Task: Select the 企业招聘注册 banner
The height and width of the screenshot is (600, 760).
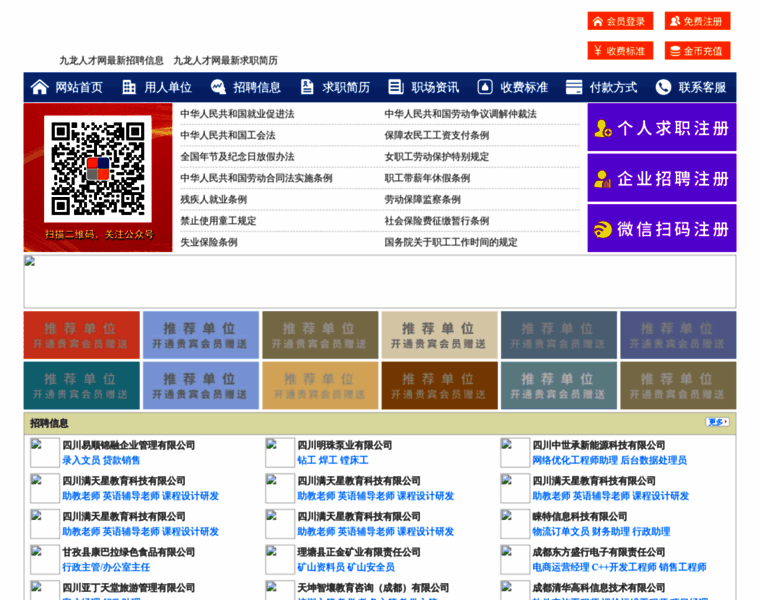Action: (x=661, y=179)
